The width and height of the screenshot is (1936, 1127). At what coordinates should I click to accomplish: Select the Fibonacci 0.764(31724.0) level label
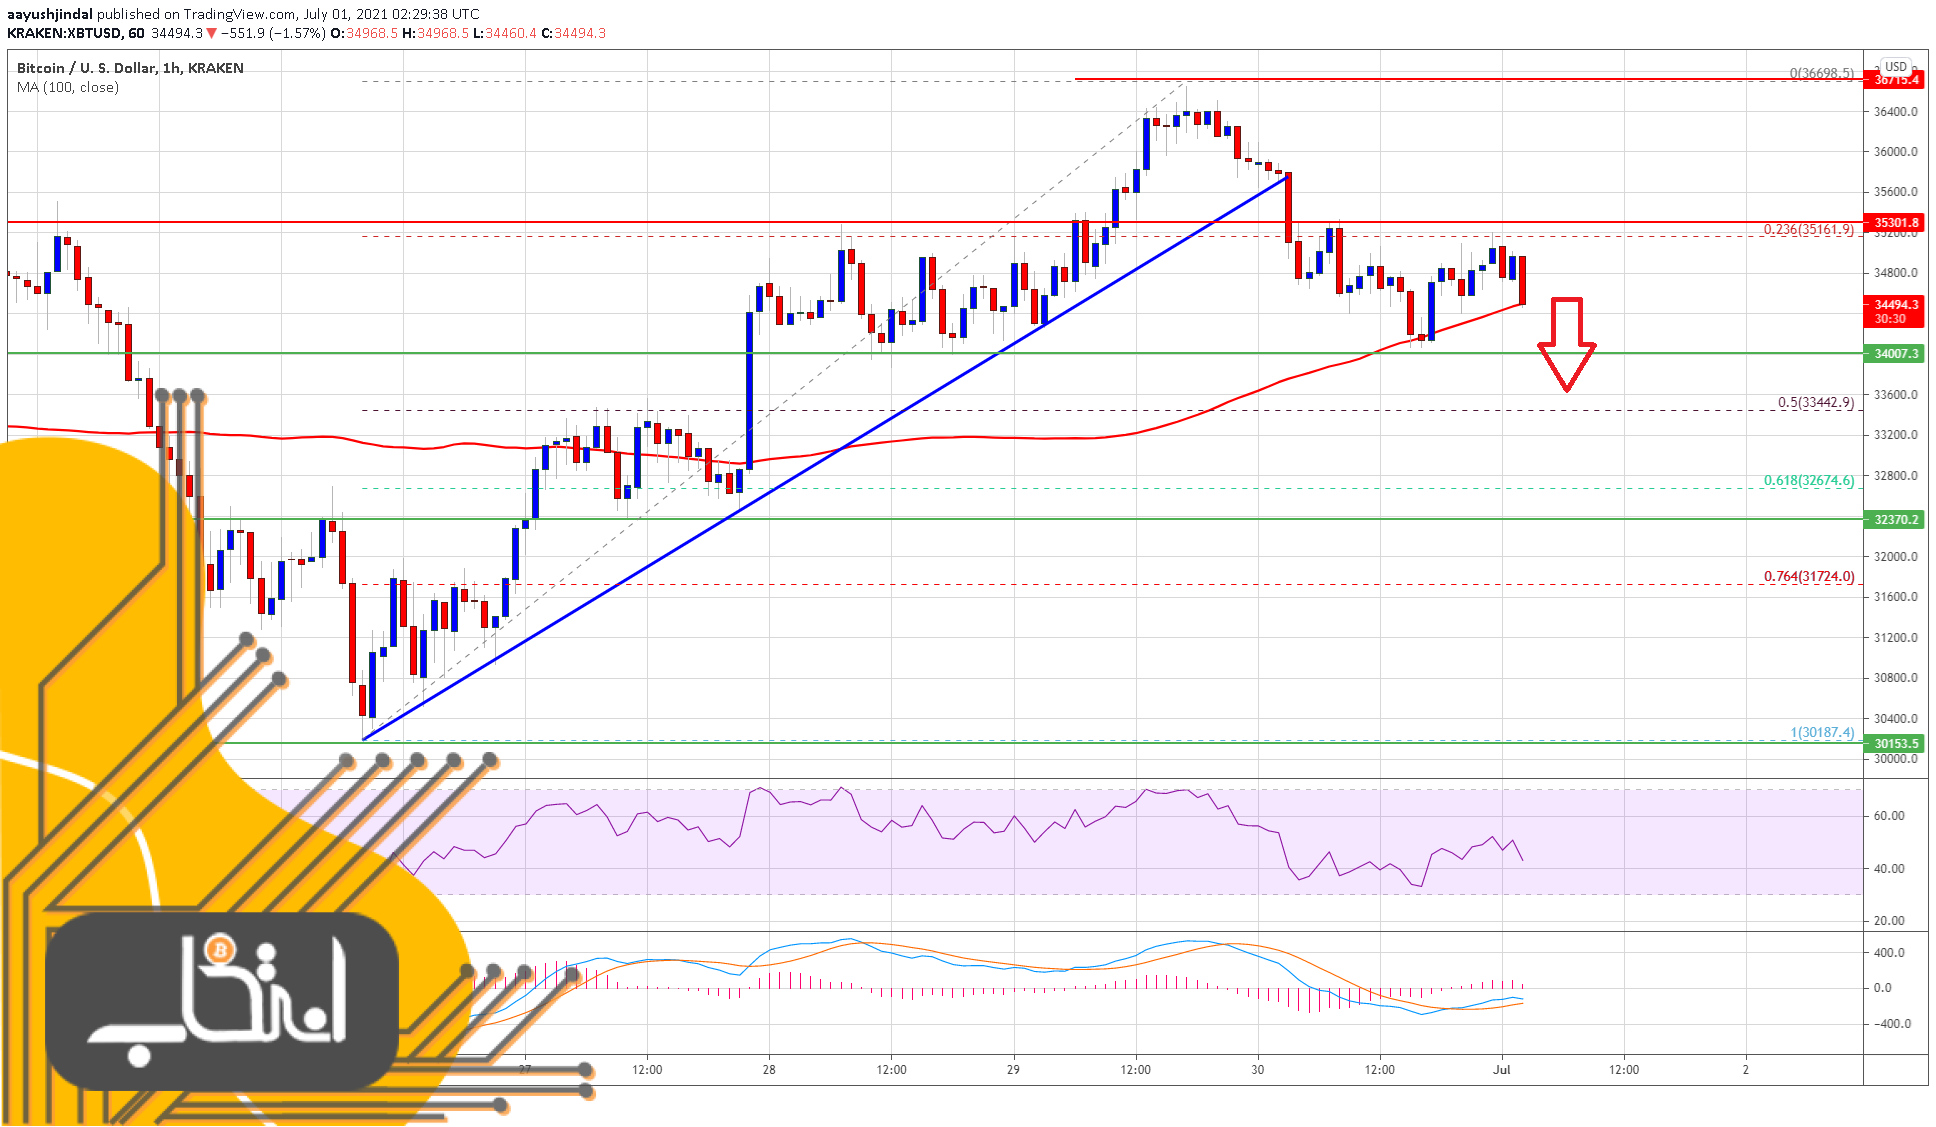pyautogui.click(x=1808, y=576)
